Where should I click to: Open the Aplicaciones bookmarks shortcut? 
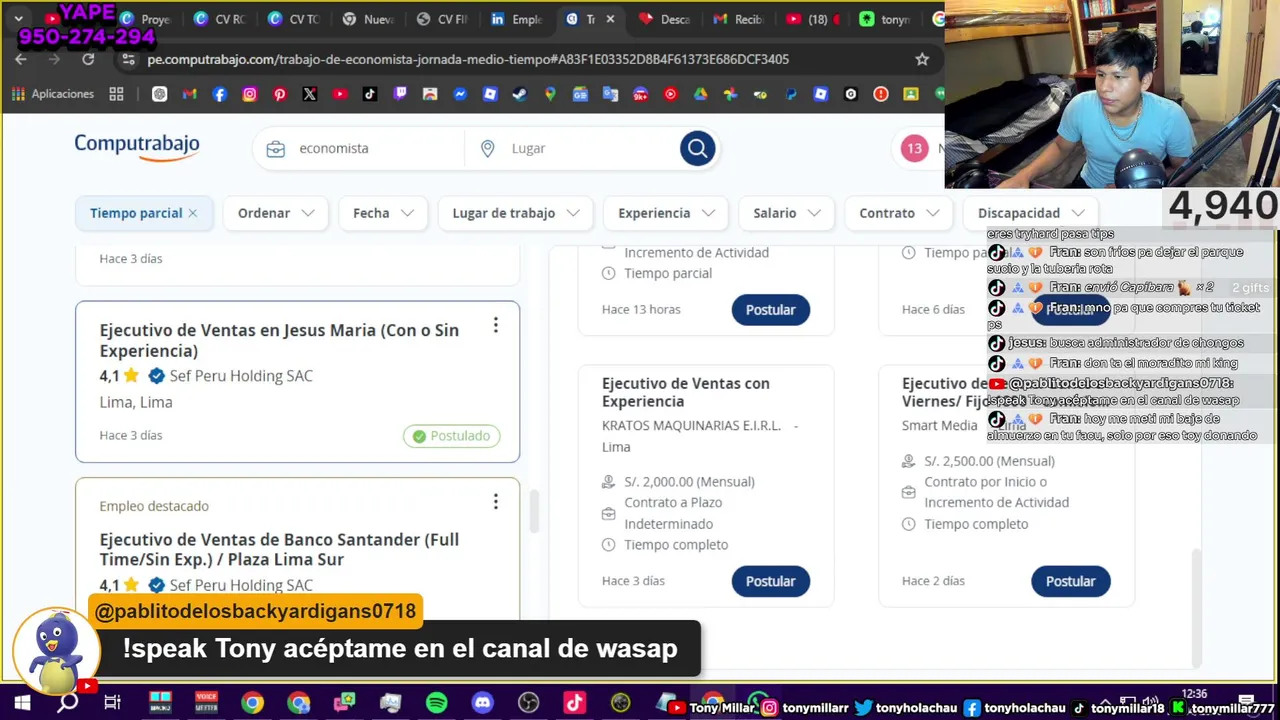pos(52,94)
